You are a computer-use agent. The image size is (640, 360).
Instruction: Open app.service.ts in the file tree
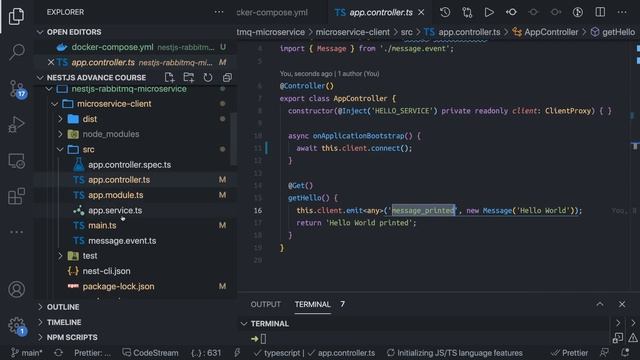click(x=115, y=211)
